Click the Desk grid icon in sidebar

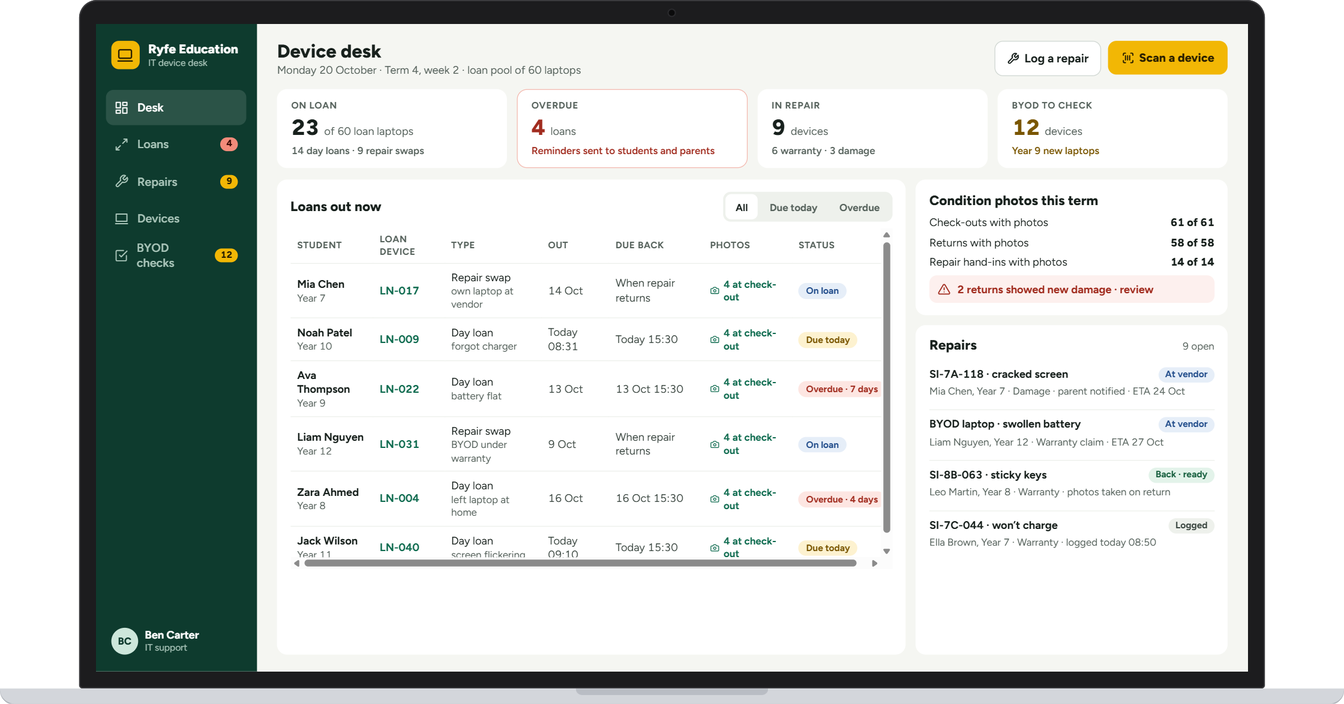click(121, 107)
